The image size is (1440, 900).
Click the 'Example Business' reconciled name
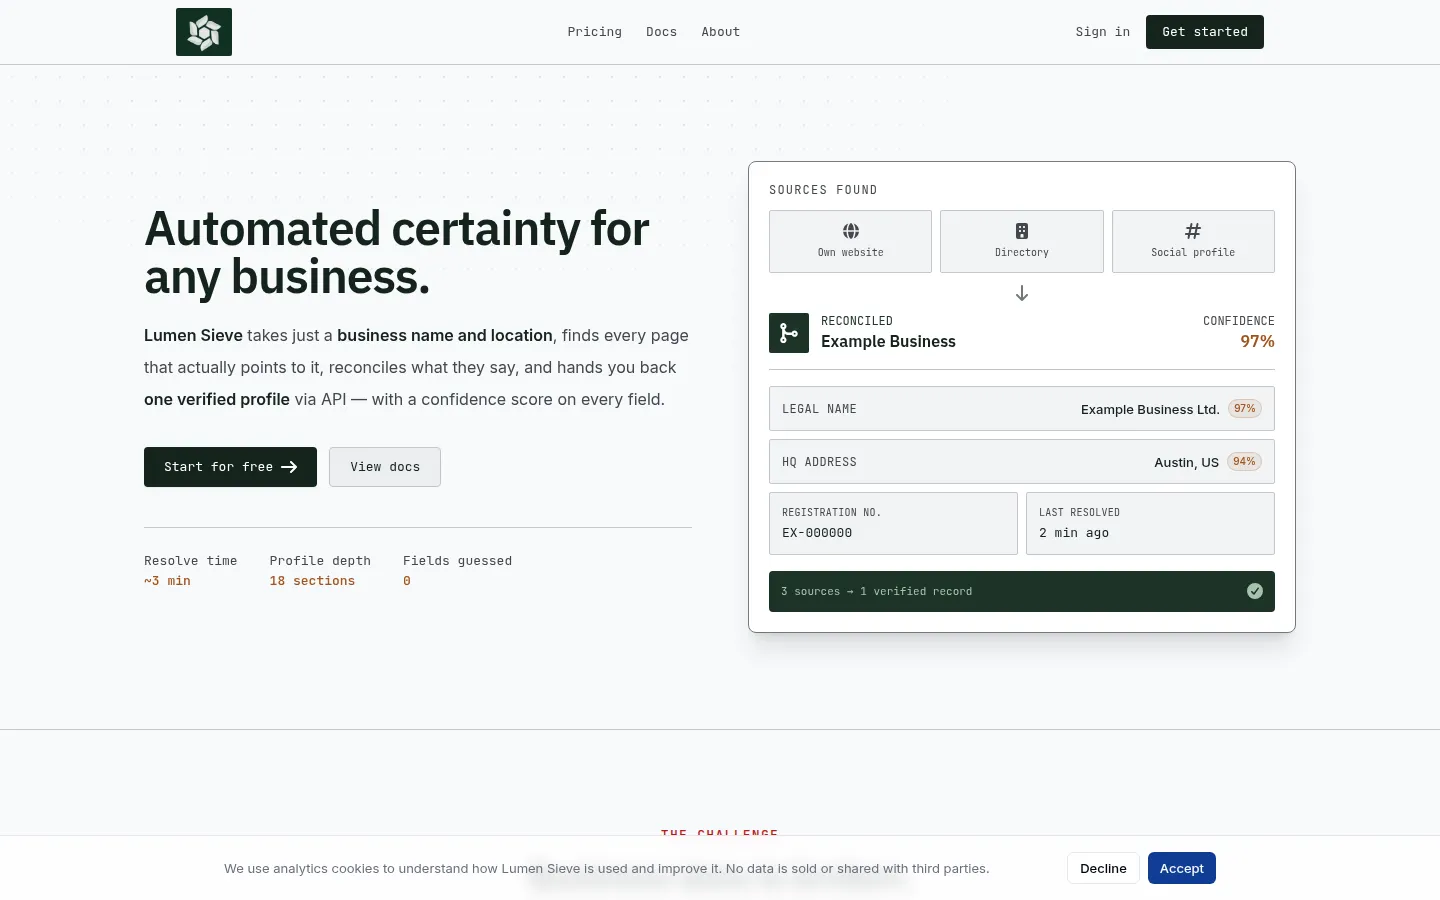888,342
